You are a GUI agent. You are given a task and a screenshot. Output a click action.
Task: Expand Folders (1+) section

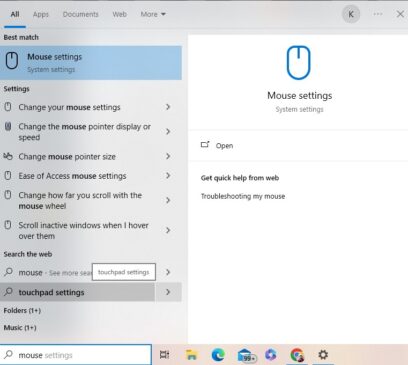tap(22, 310)
